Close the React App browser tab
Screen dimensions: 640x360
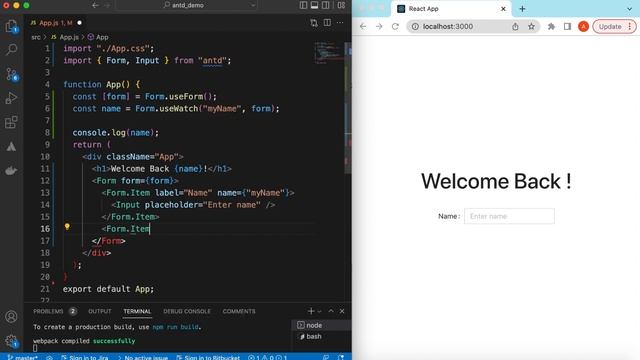pos(503,9)
